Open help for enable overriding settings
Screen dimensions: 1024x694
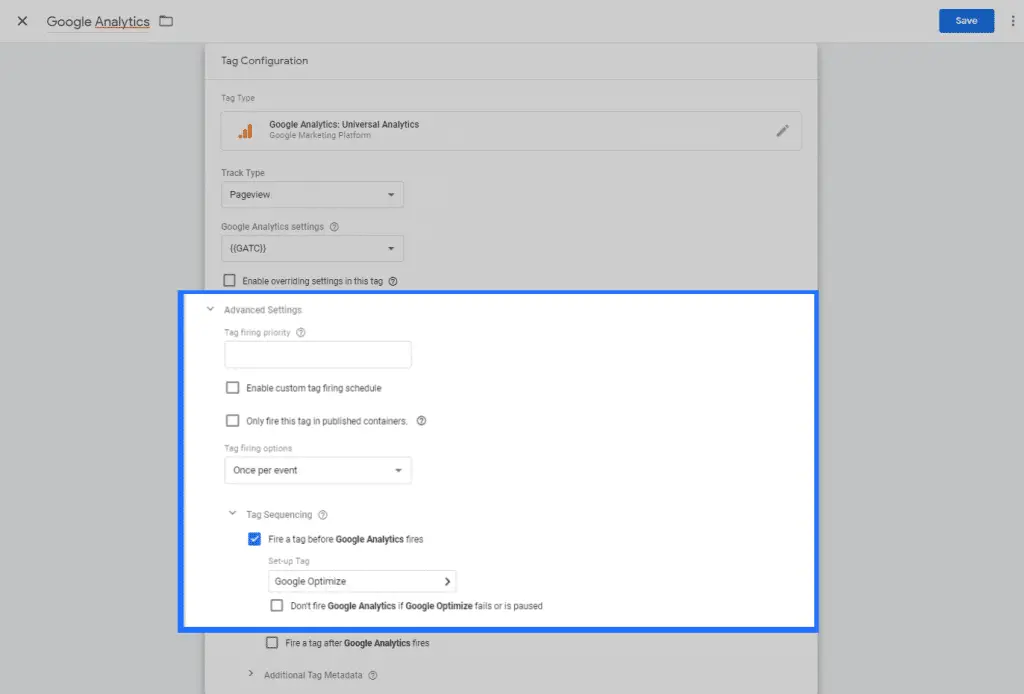pyautogui.click(x=393, y=281)
